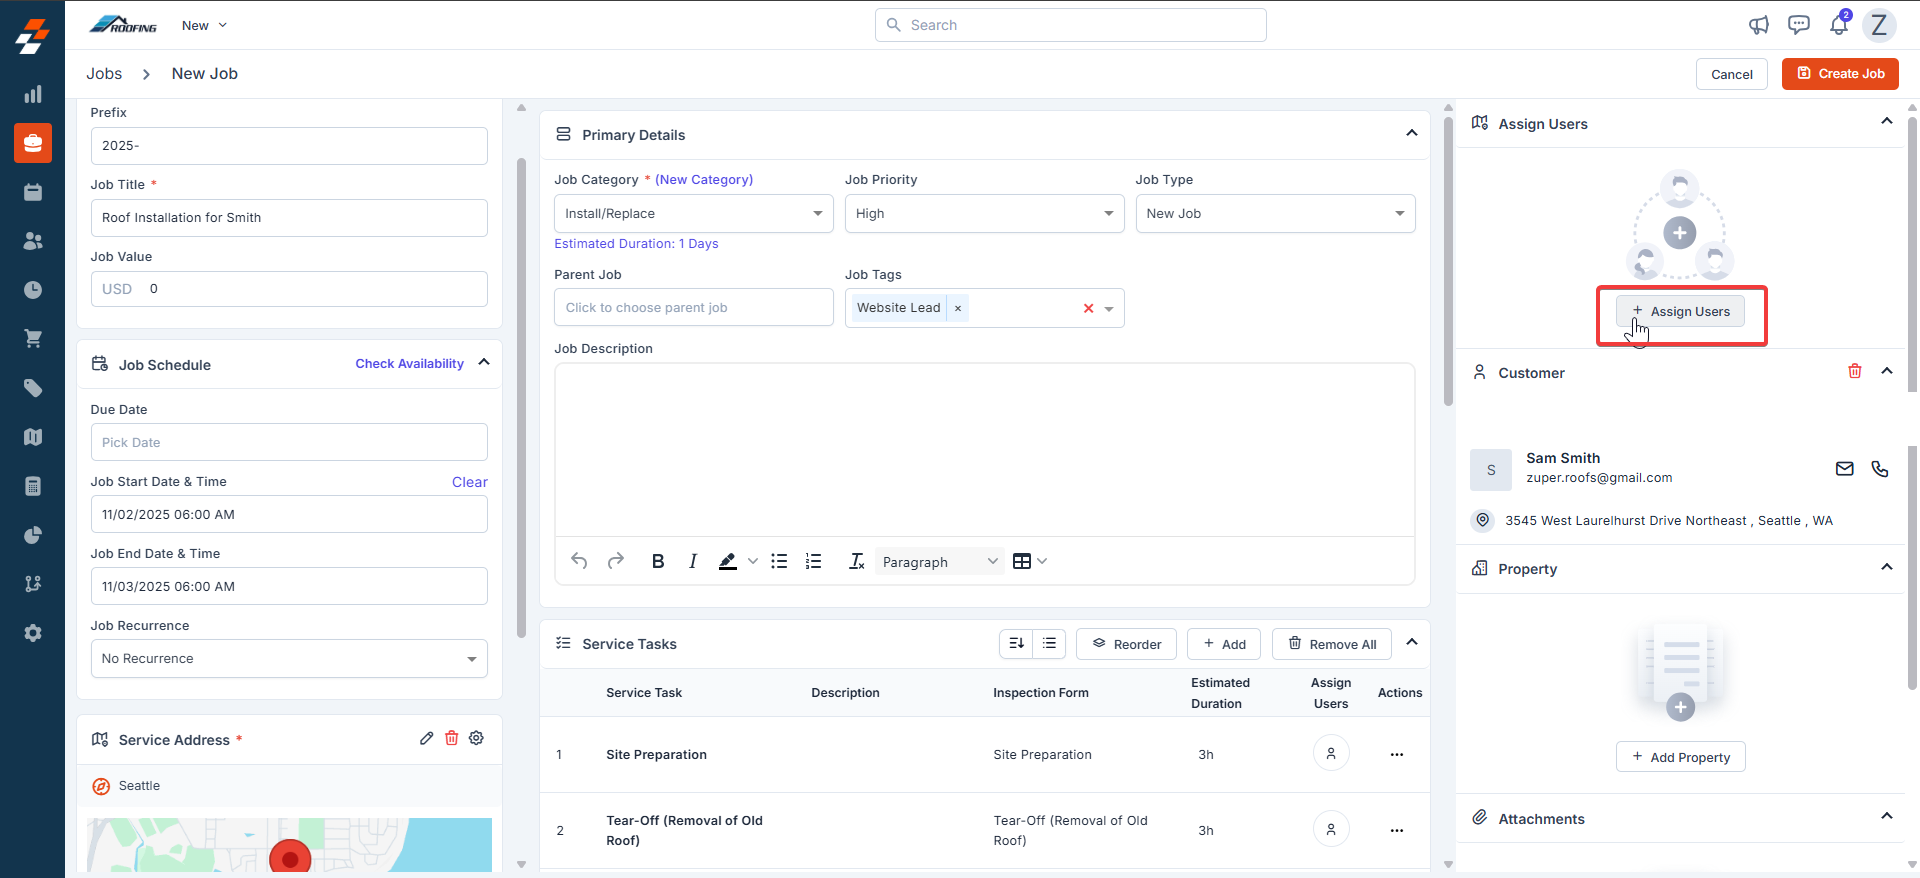Click Add Property button
Viewport: 1920px width, 878px height.
[x=1680, y=757]
